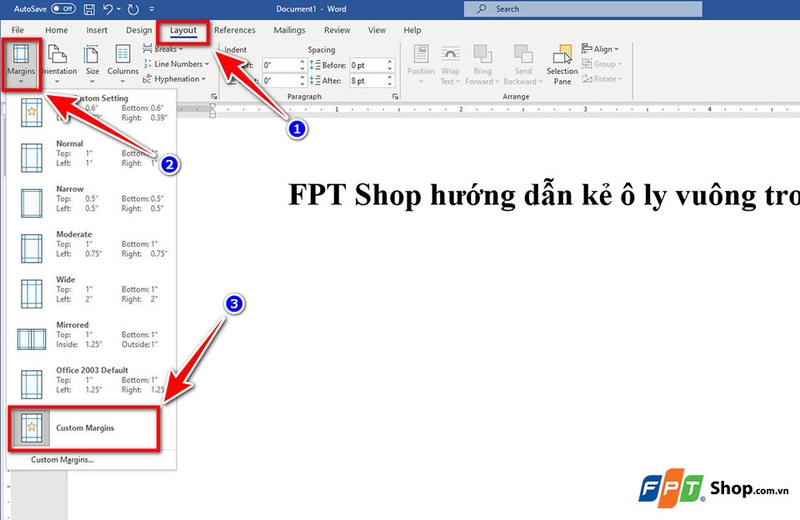This screenshot has height=520, width=800.
Task: Click the Save floppy disk icon
Action: coord(89,9)
